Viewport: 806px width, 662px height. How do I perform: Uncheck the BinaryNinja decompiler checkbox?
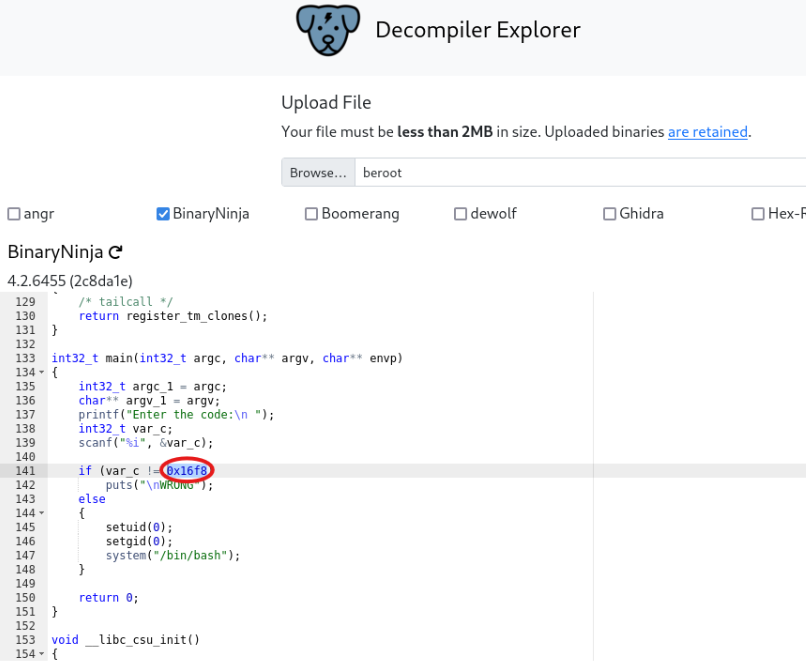tap(163, 214)
